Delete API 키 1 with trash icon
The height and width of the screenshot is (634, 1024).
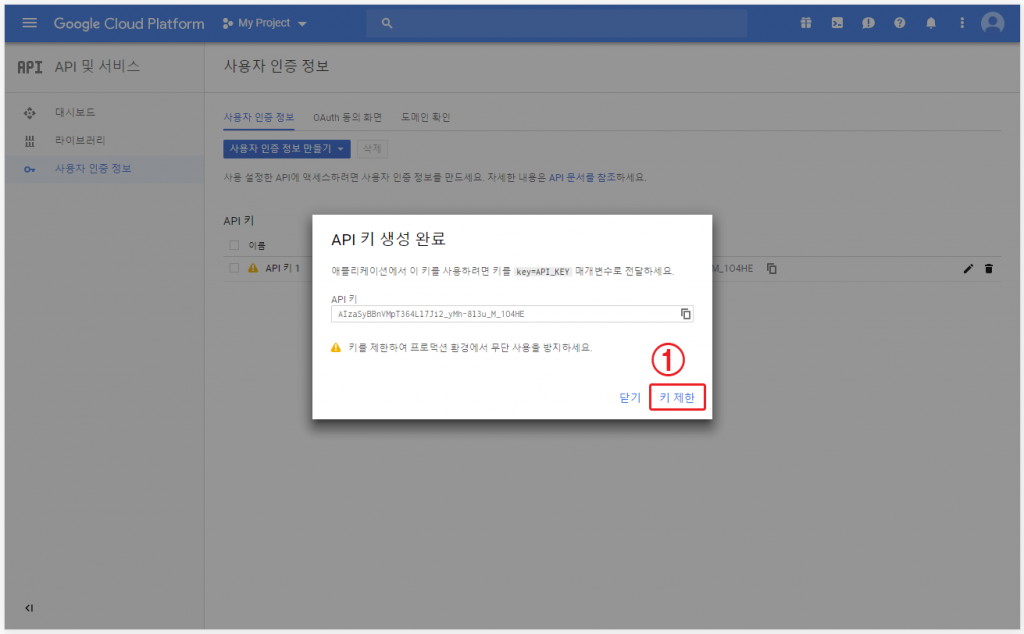coord(989,268)
